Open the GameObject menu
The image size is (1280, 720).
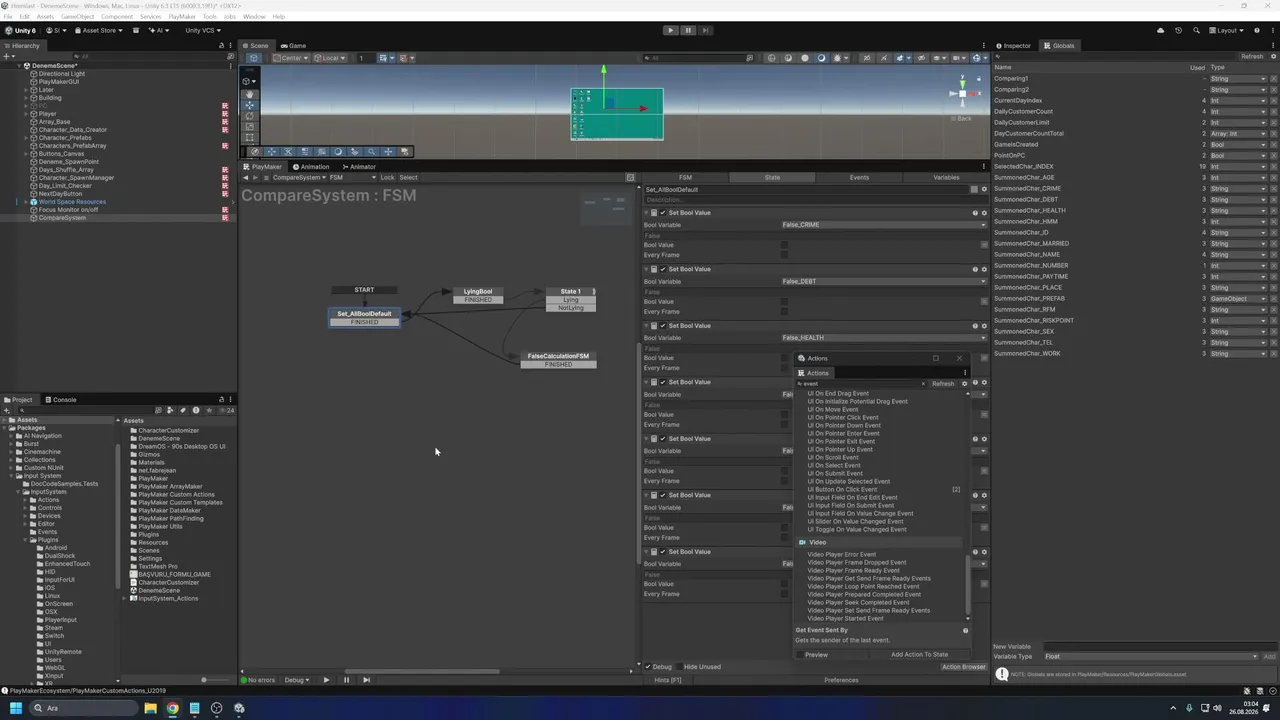point(78,17)
